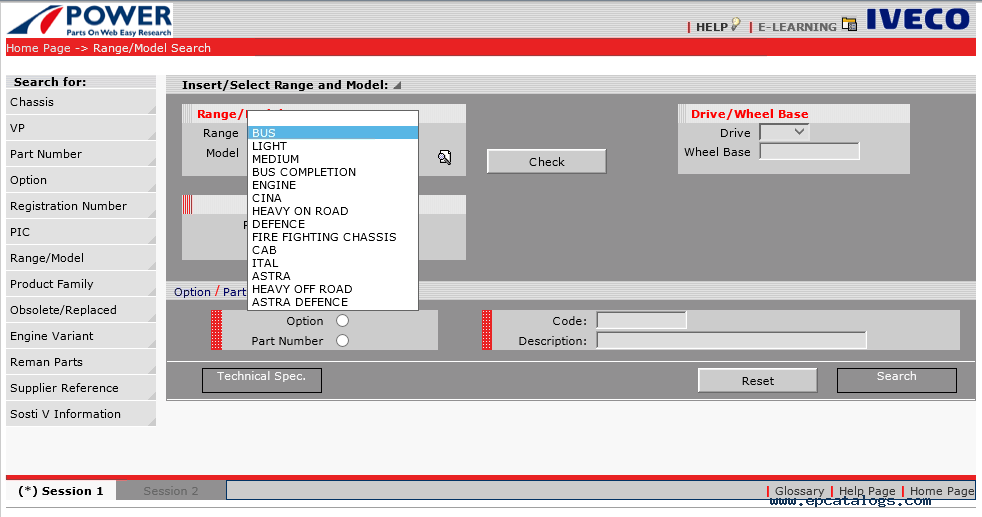The height and width of the screenshot is (517, 982).
Task: Open the sidebar Option search
Action: coord(81,180)
